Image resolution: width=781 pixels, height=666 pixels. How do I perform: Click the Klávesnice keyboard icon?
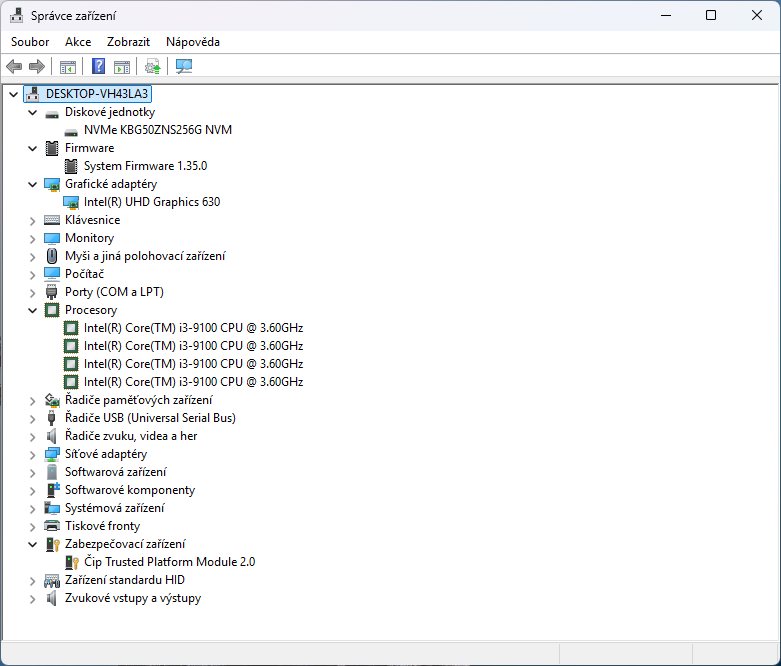(x=52, y=220)
